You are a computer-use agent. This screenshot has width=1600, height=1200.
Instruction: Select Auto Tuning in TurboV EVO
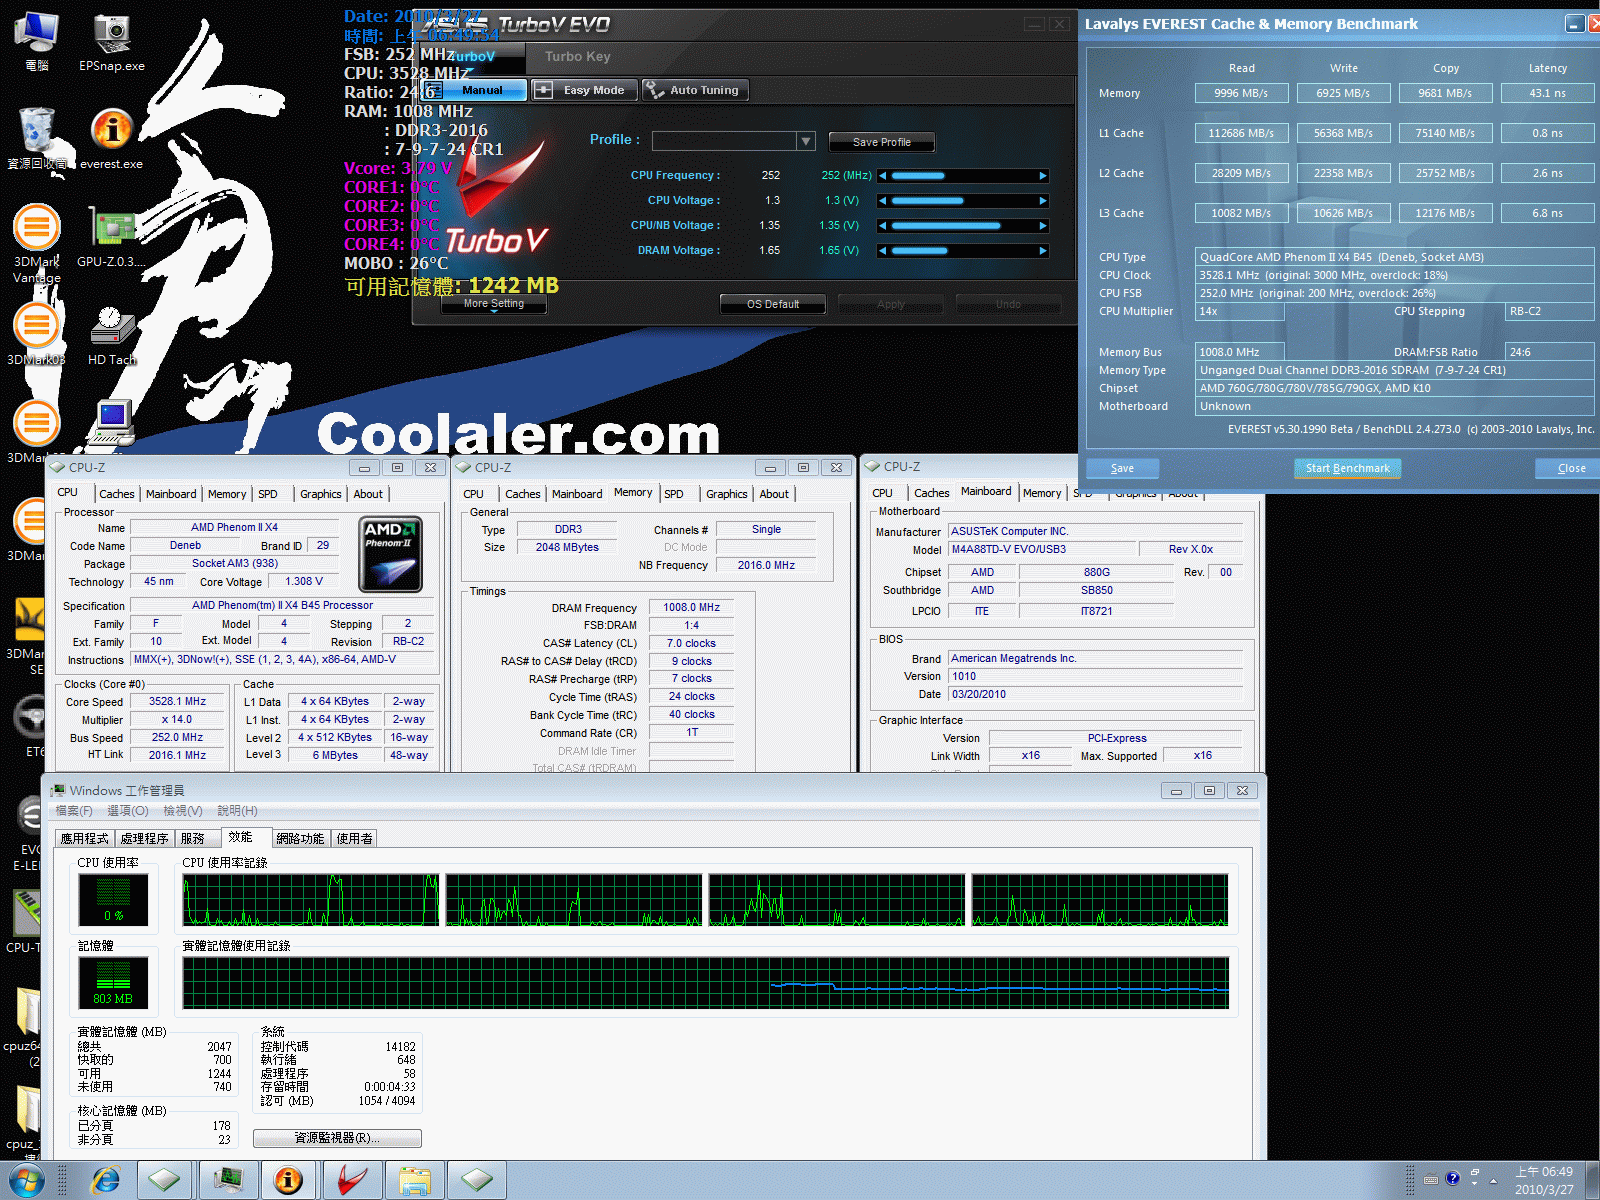coord(695,90)
